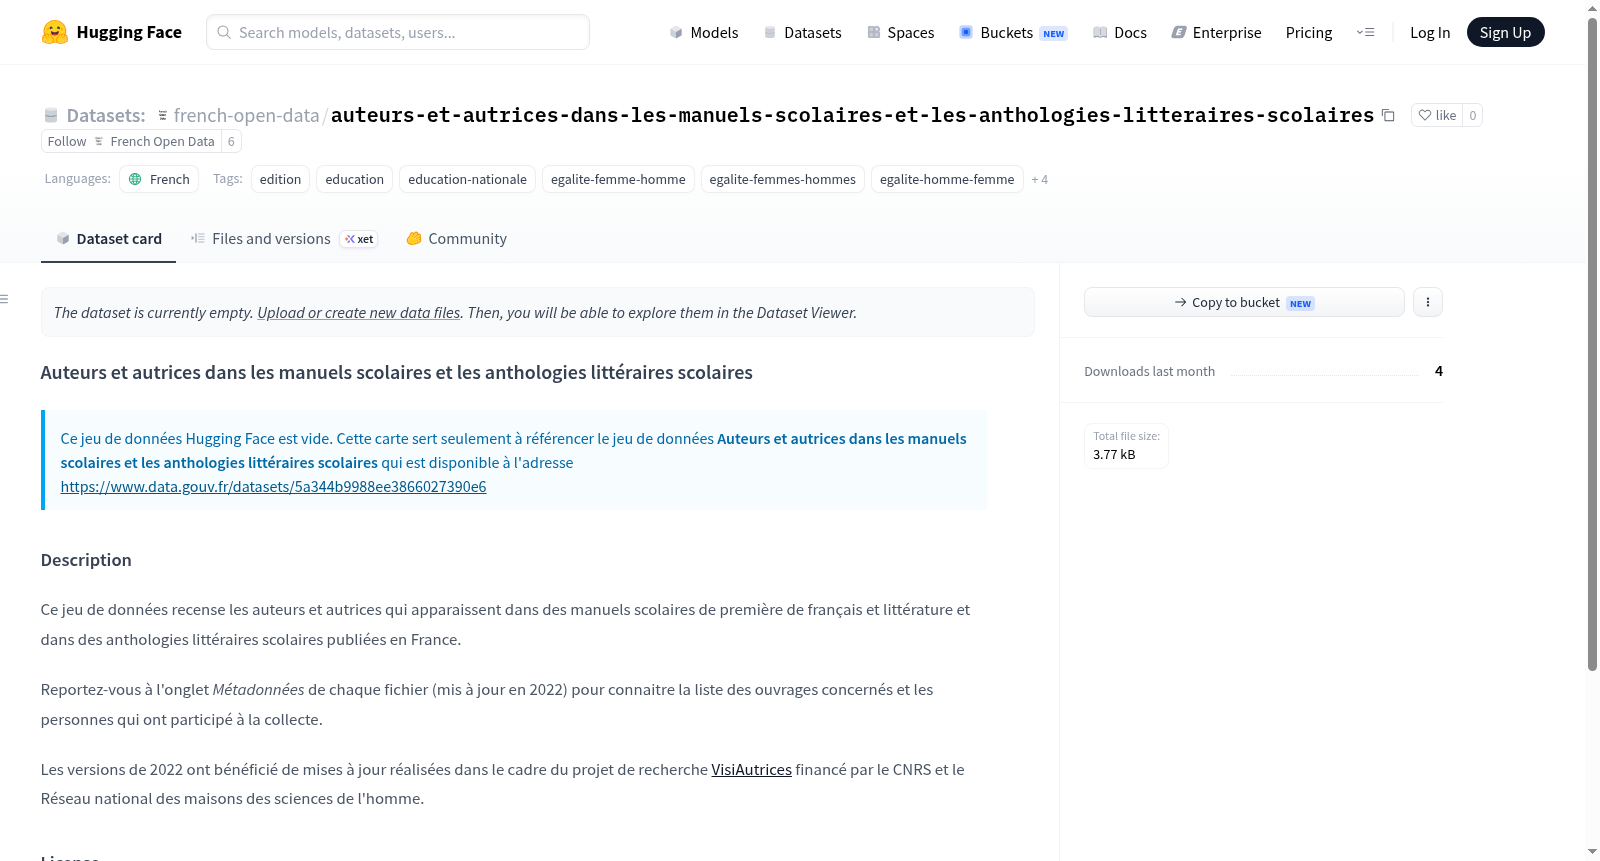Copy dataset to bucket

click(1244, 302)
